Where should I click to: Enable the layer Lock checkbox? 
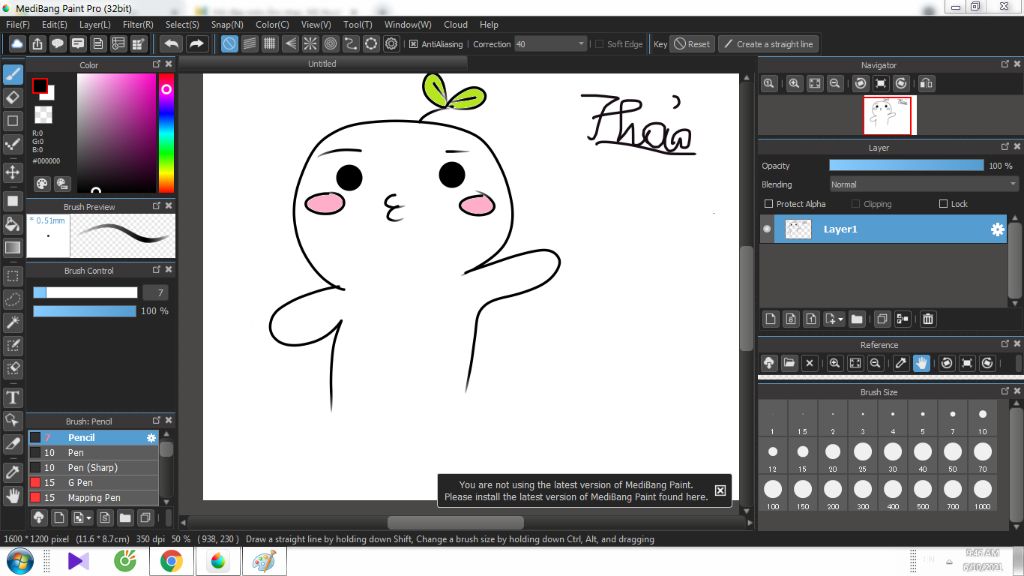point(943,204)
